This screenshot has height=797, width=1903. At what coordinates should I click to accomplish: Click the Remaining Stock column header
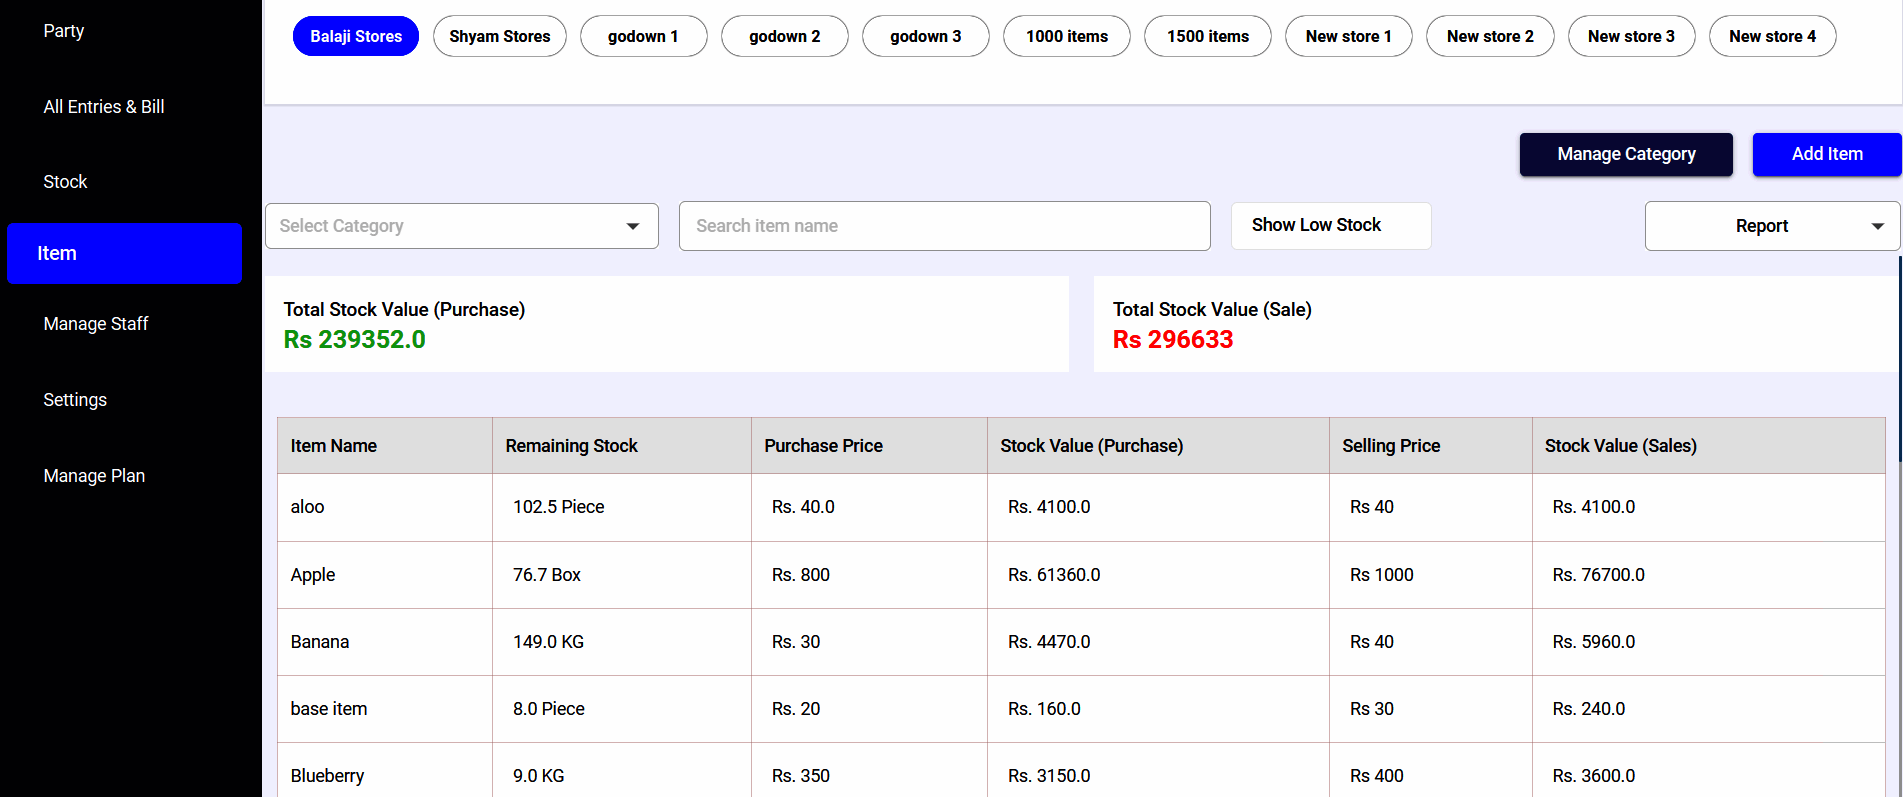click(571, 446)
